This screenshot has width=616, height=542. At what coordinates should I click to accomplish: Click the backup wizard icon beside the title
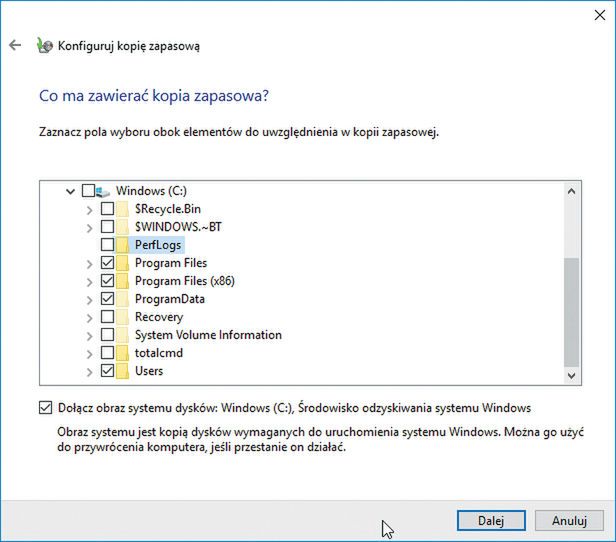(x=44, y=46)
